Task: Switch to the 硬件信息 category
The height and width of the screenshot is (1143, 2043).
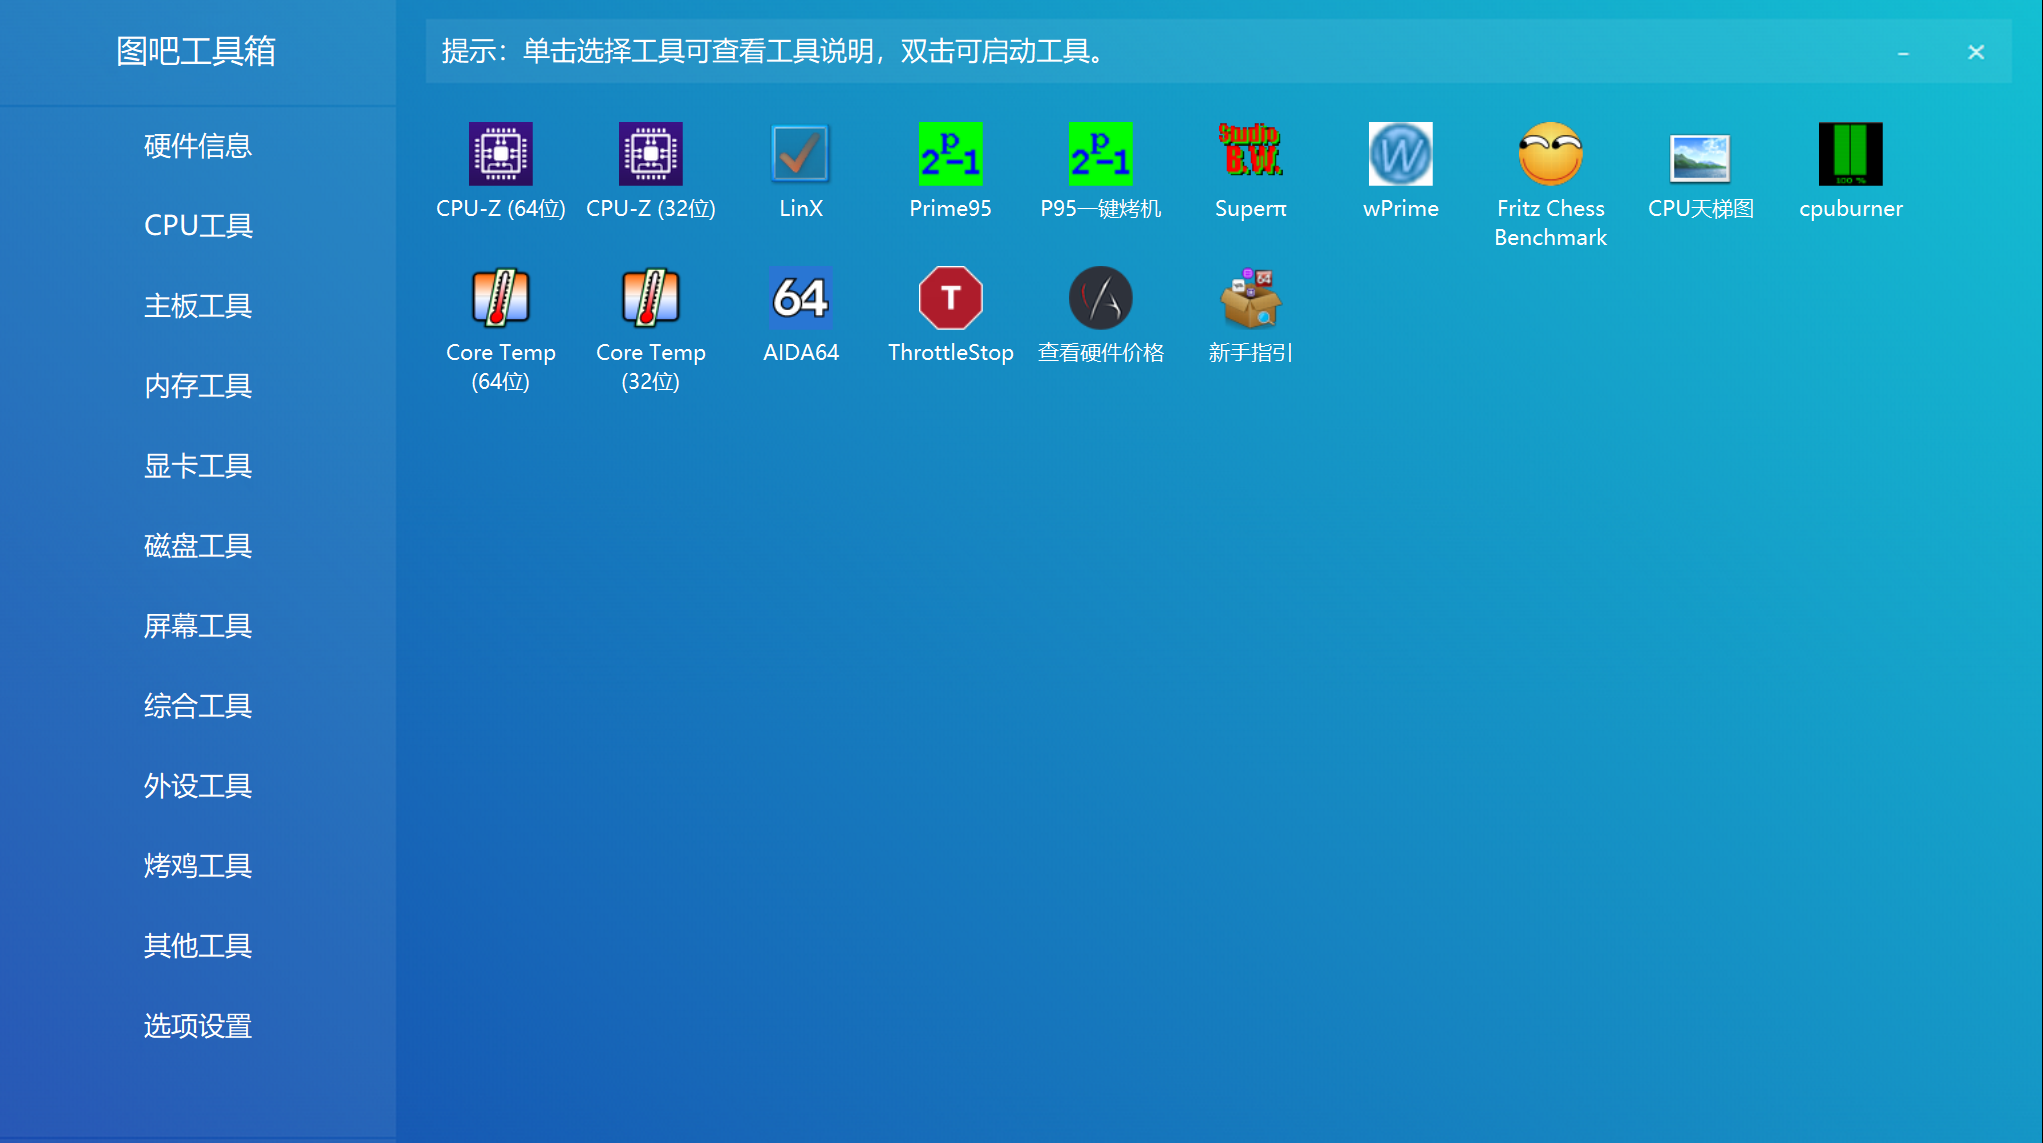Action: (197, 146)
